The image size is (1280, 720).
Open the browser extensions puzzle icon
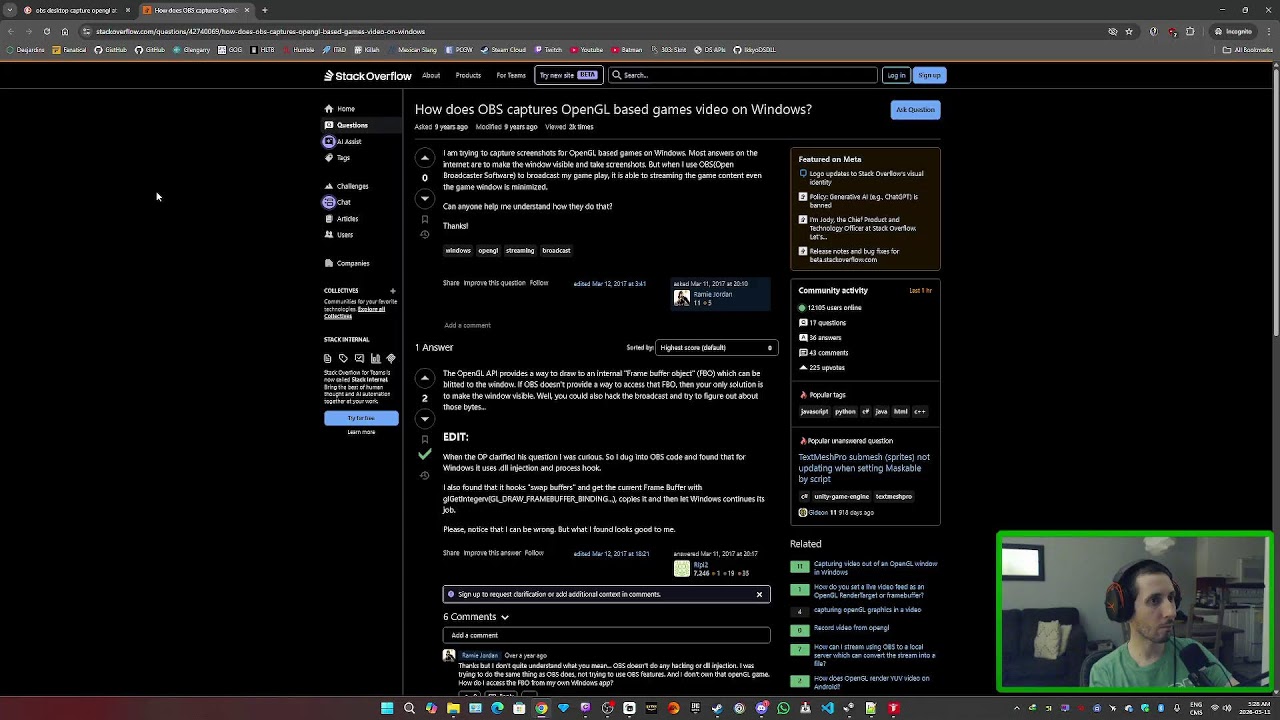(x=1190, y=31)
